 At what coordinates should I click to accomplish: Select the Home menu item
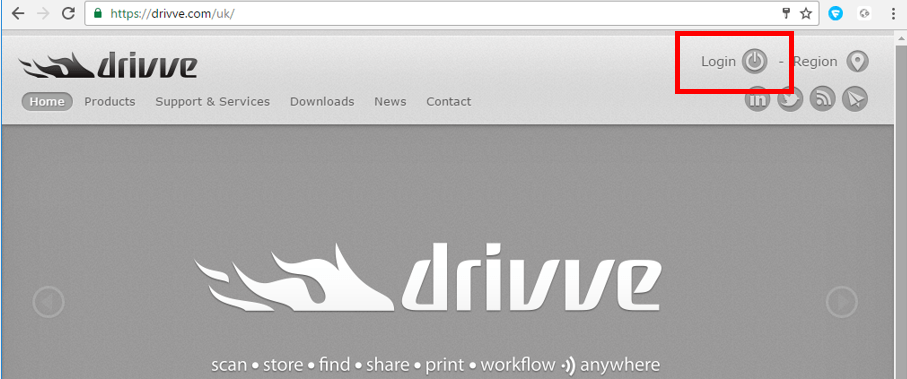click(47, 102)
